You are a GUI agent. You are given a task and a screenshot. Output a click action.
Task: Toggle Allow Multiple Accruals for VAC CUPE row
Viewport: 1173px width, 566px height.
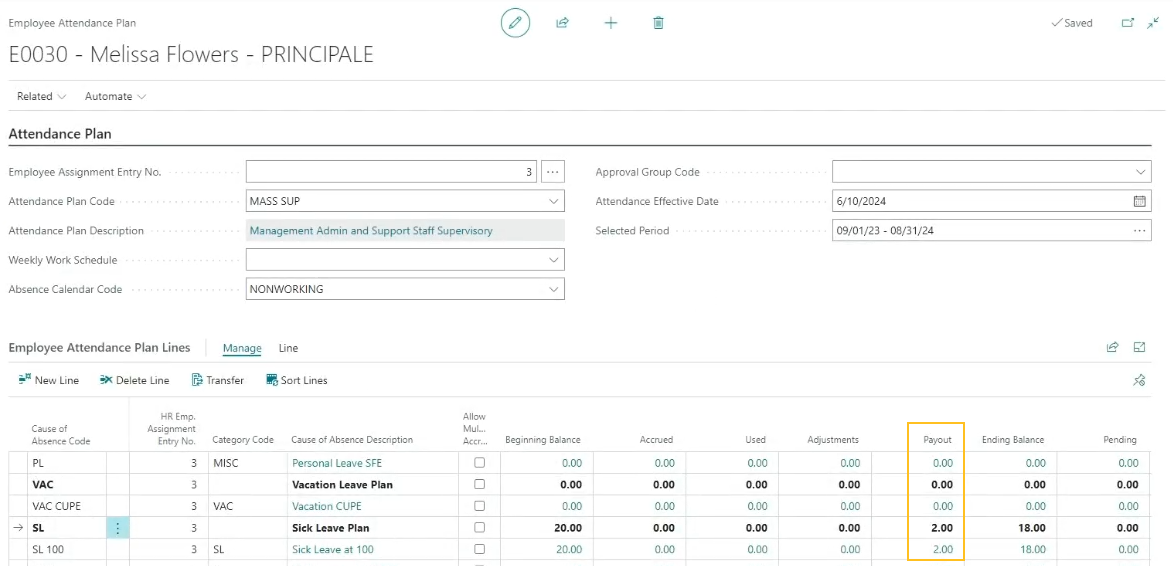pos(480,506)
